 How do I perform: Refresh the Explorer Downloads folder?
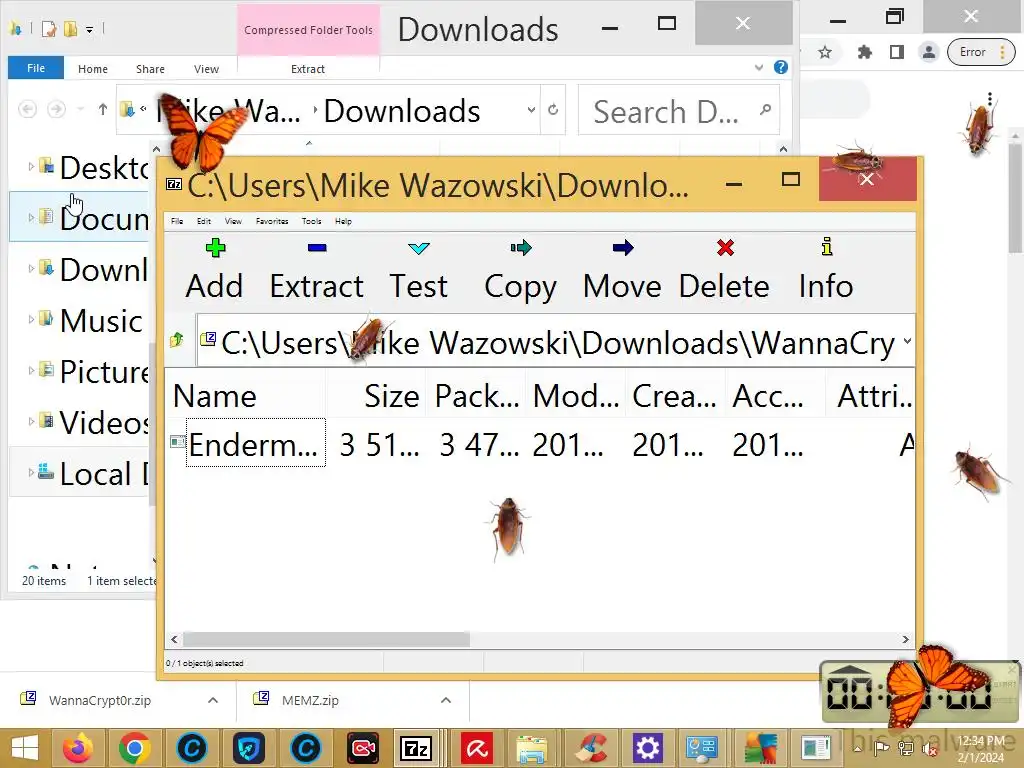(553, 110)
